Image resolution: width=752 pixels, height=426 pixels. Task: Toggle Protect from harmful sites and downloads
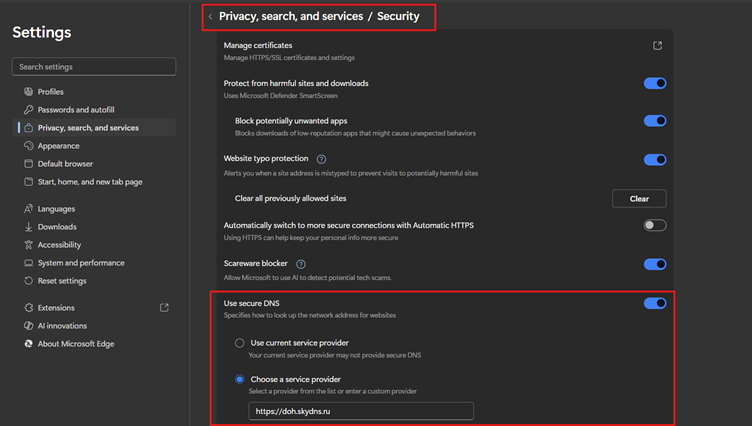click(654, 83)
